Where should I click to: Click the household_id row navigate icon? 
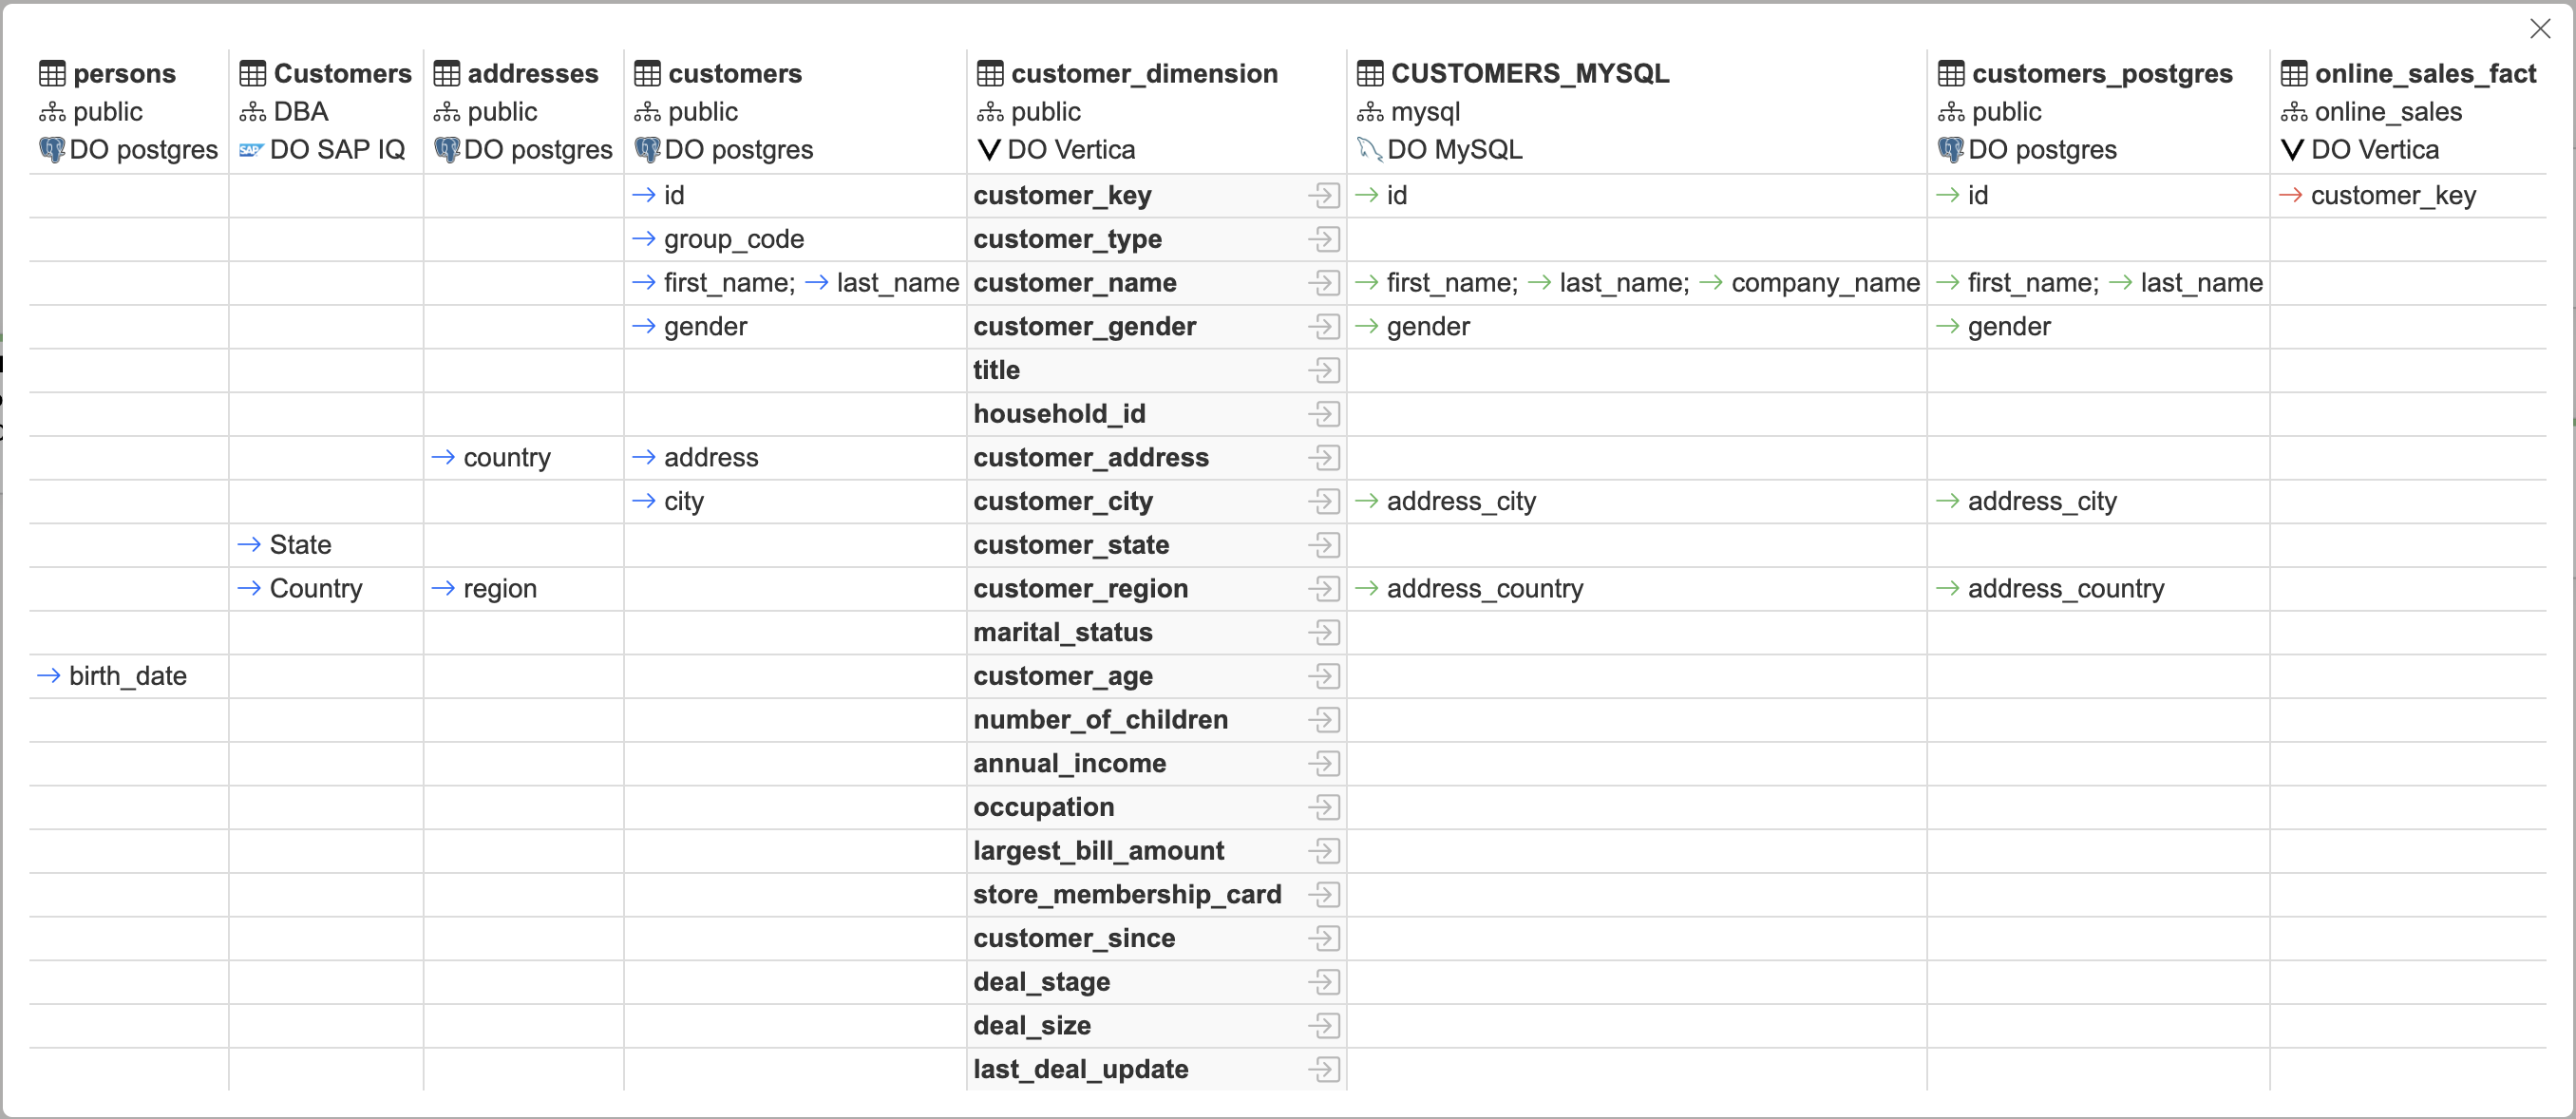pyautogui.click(x=1323, y=414)
